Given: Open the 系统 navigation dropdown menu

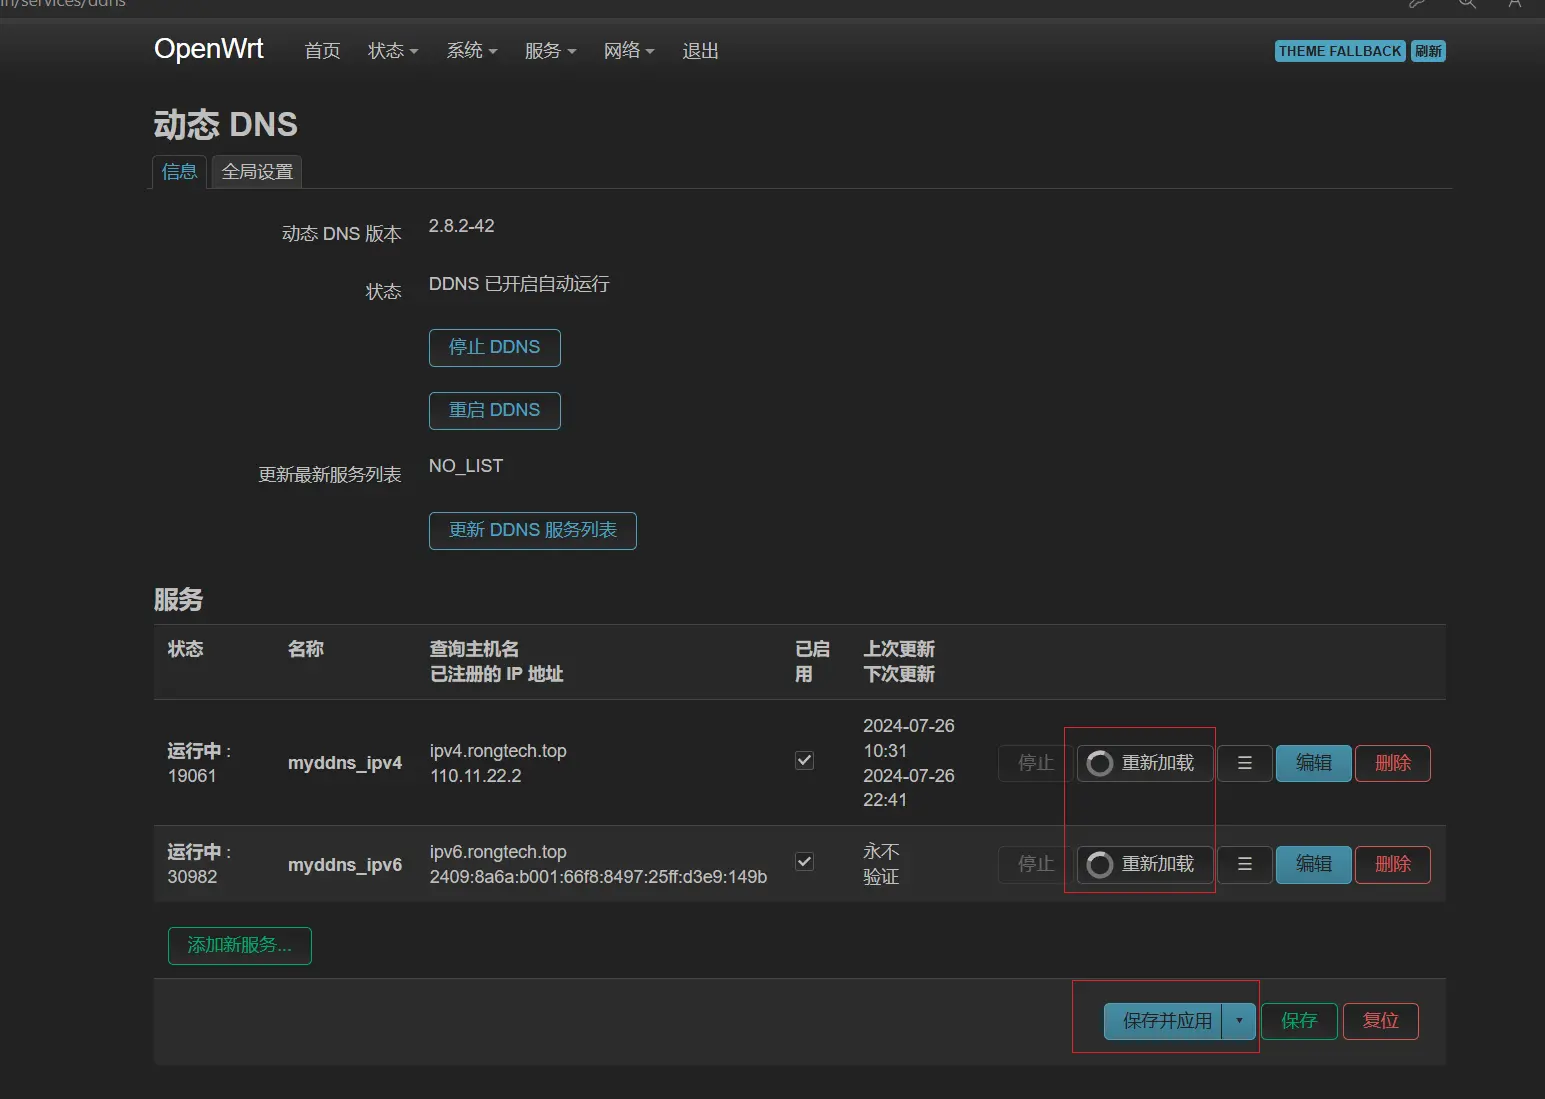Looking at the screenshot, I should 471,51.
